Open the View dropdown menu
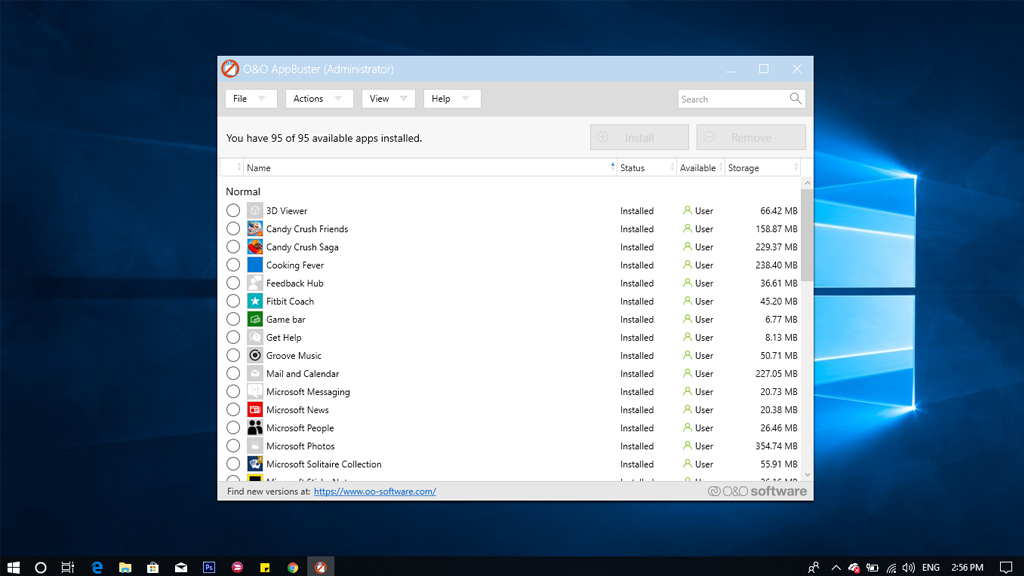This screenshot has height=576, width=1024. click(x=388, y=99)
